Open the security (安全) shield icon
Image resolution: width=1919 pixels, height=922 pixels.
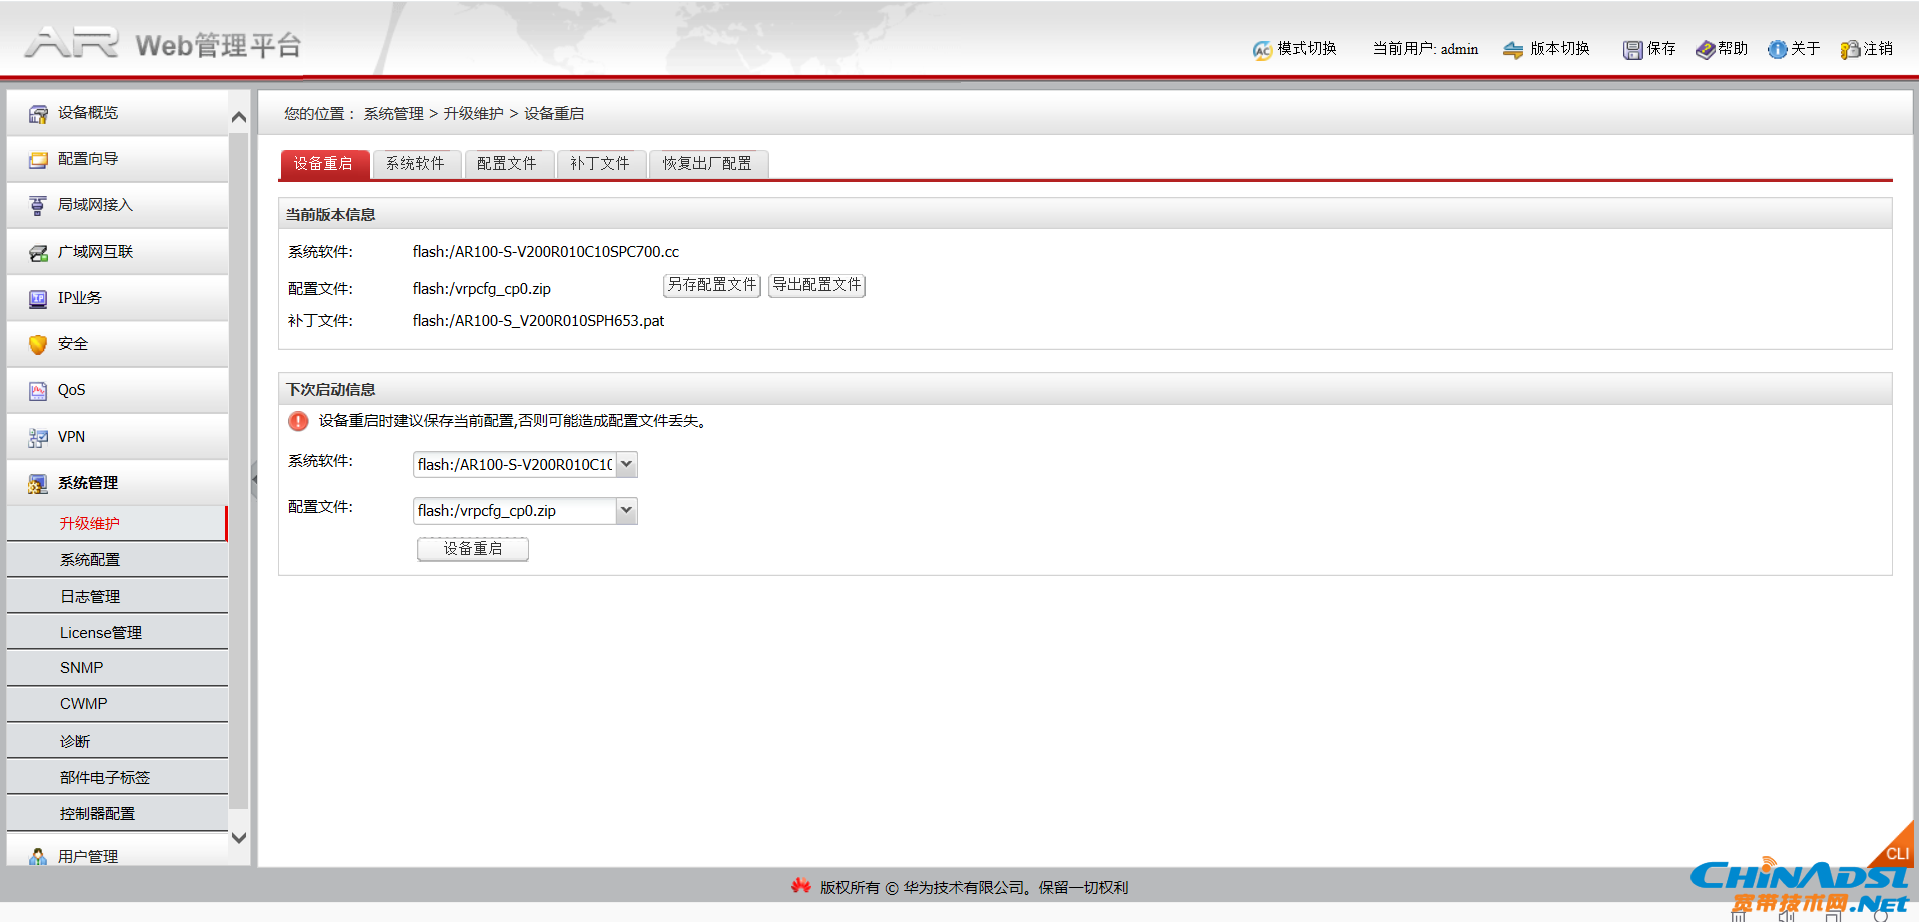[x=38, y=344]
